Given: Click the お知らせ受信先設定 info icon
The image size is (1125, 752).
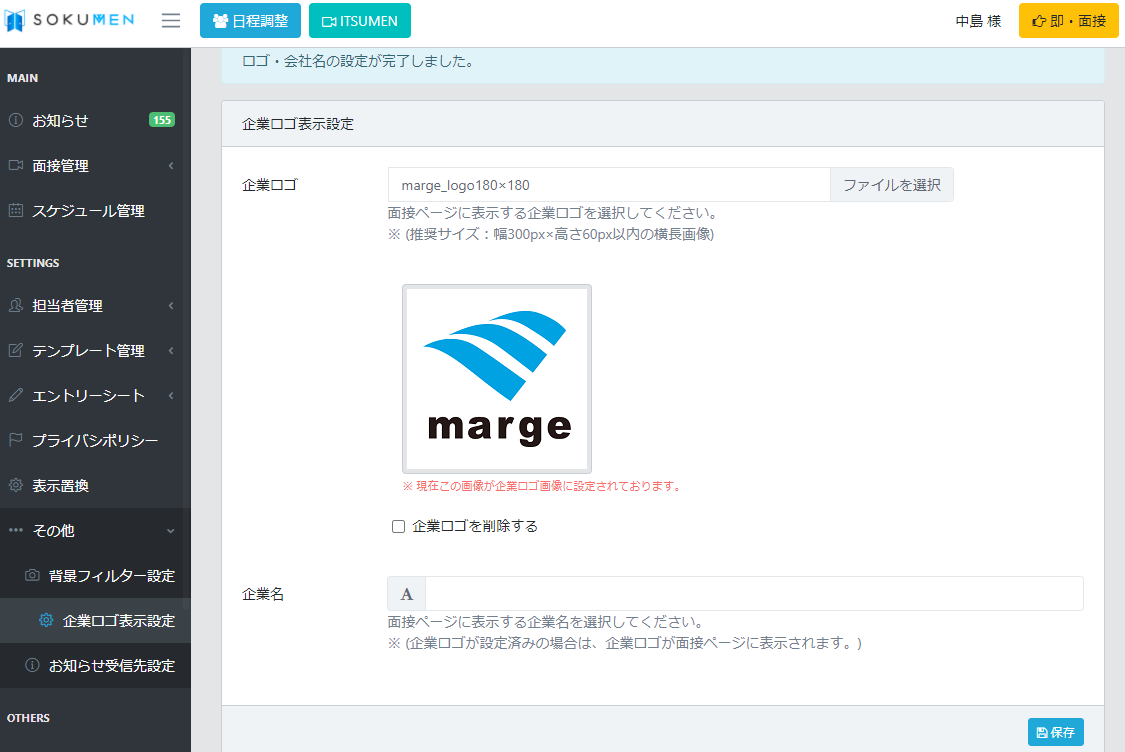Looking at the screenshot, I should coord(32,665).
